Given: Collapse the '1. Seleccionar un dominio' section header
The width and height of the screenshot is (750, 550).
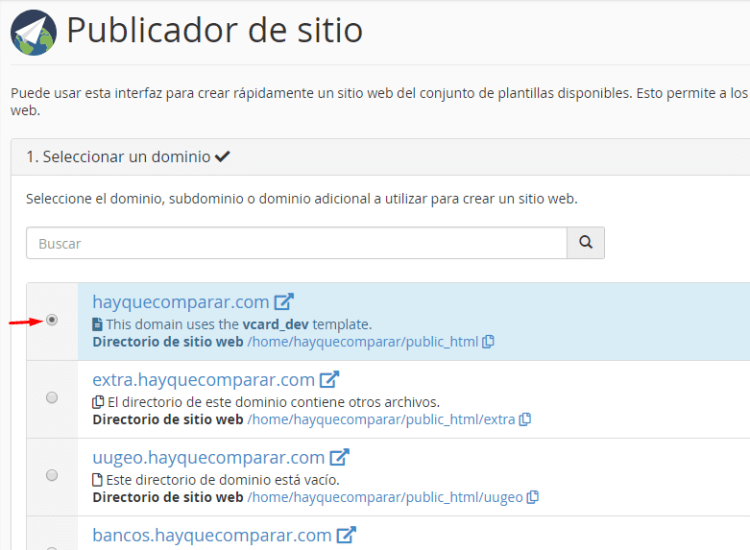Looking at the screenshot, I should point(381,157).
